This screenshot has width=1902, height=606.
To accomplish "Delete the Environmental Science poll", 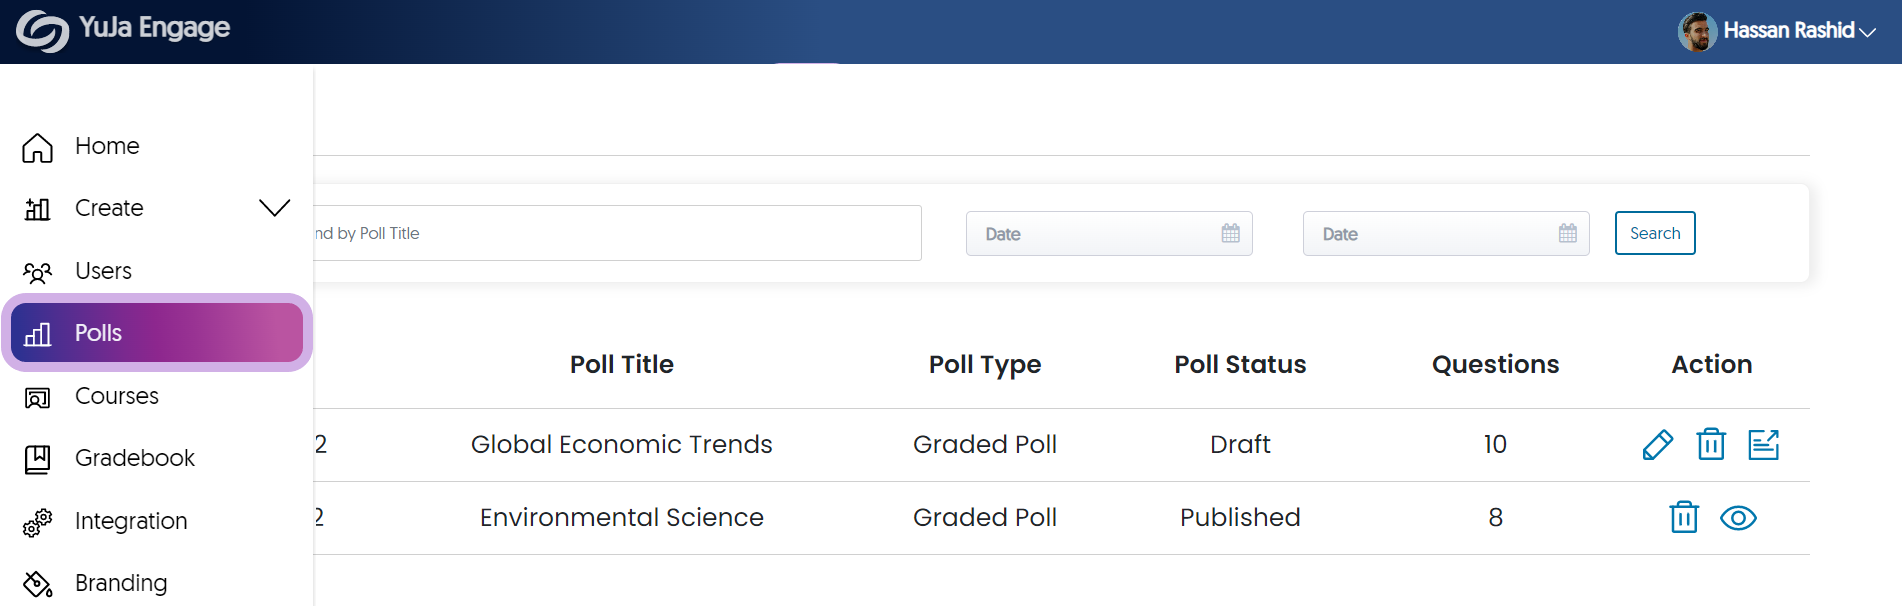I will pyautogui.click(x=1684, y=517).
